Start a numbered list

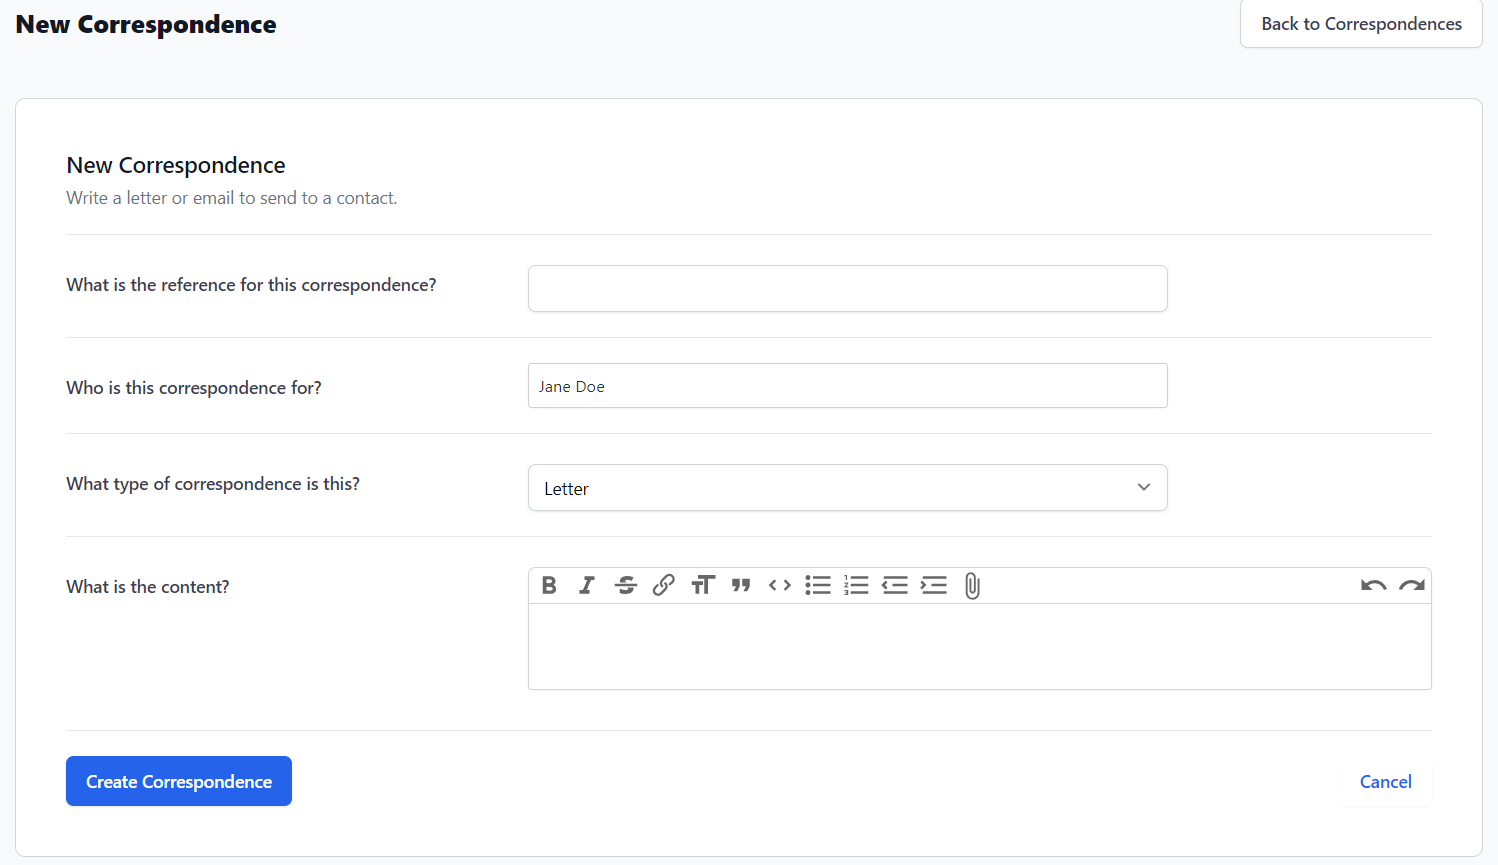coord(856,585)
